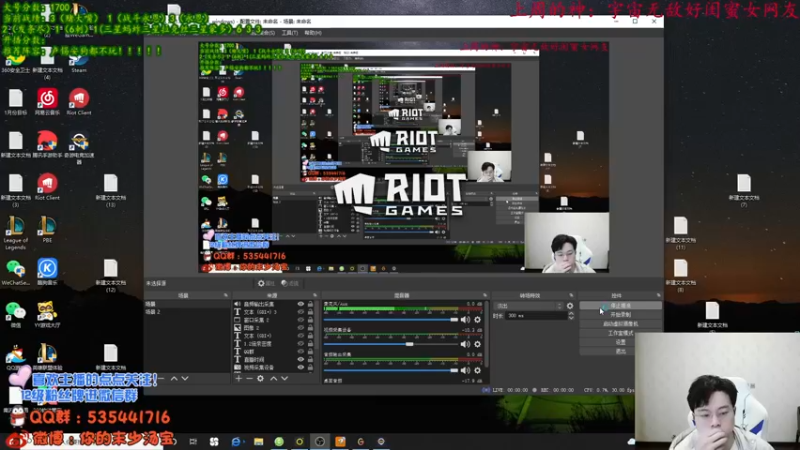The width and height of the screenshot is (800, 450).
Task: Click the 停止推流 button
Action: click(x=620, y=306)
